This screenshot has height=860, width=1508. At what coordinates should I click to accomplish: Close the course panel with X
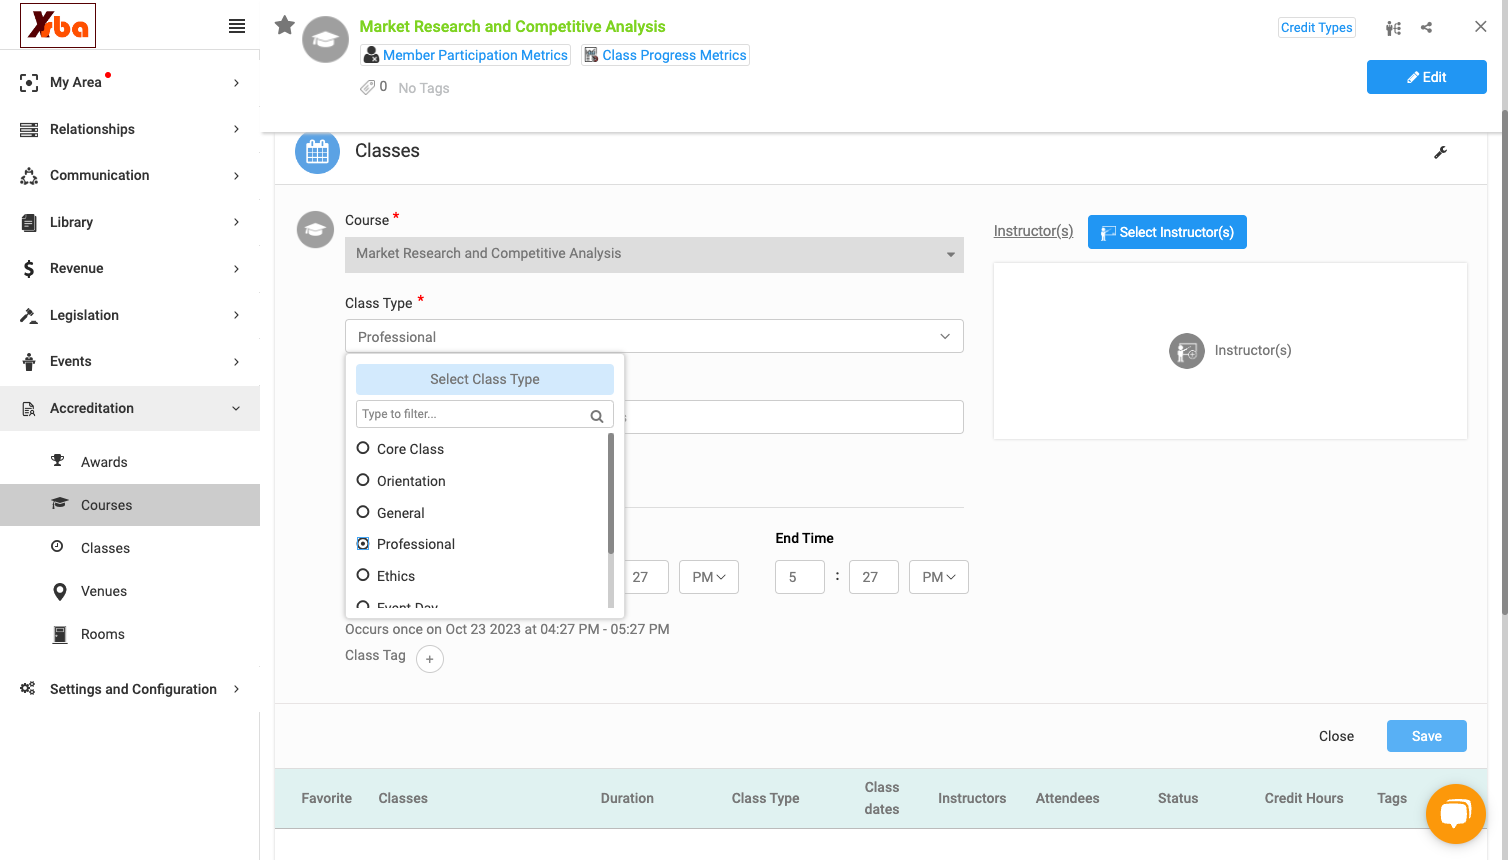1481,27
